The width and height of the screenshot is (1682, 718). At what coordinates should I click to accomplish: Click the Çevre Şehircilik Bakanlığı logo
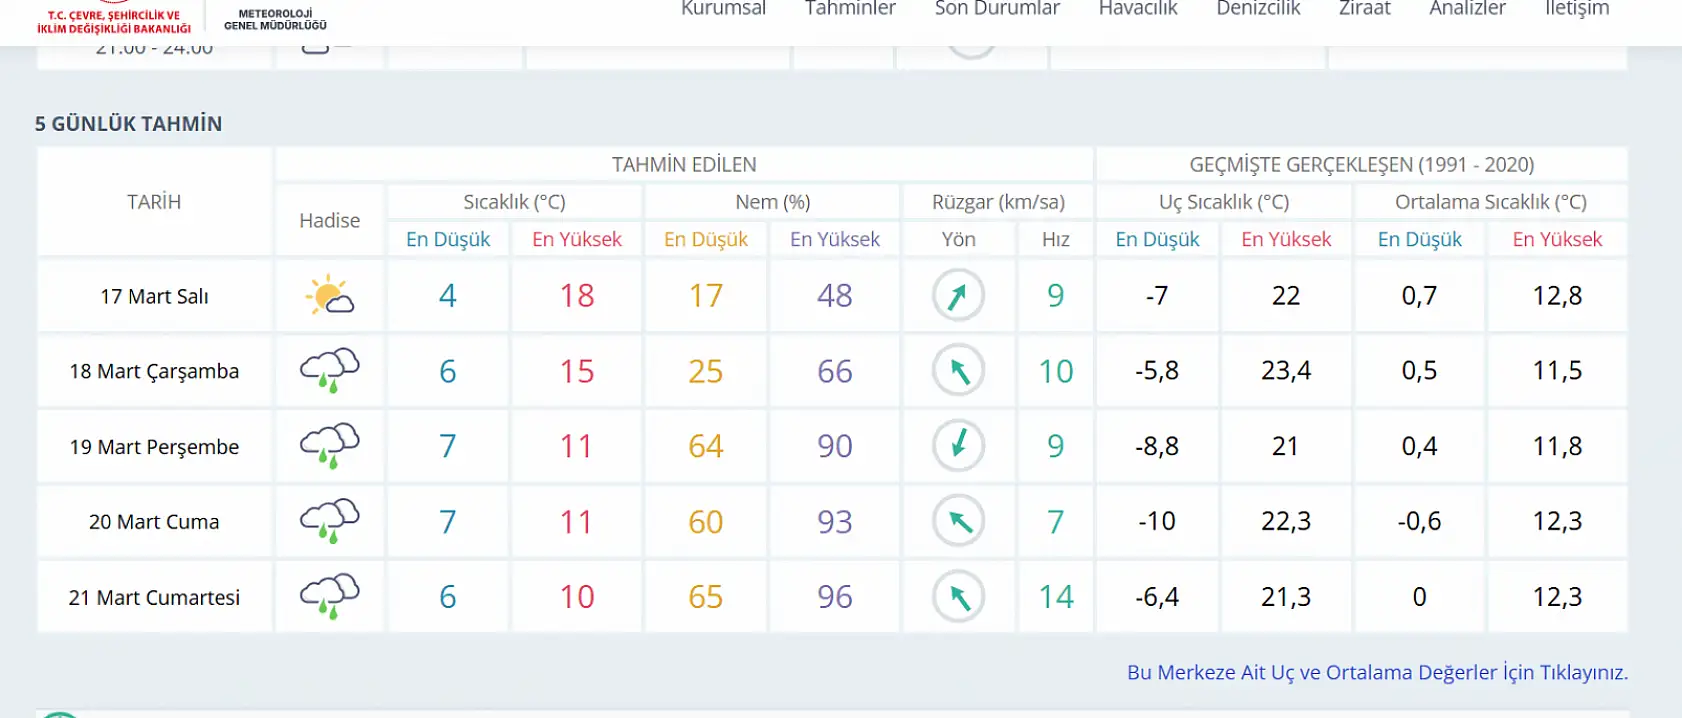pyautogui.click(x=114, y=18)
